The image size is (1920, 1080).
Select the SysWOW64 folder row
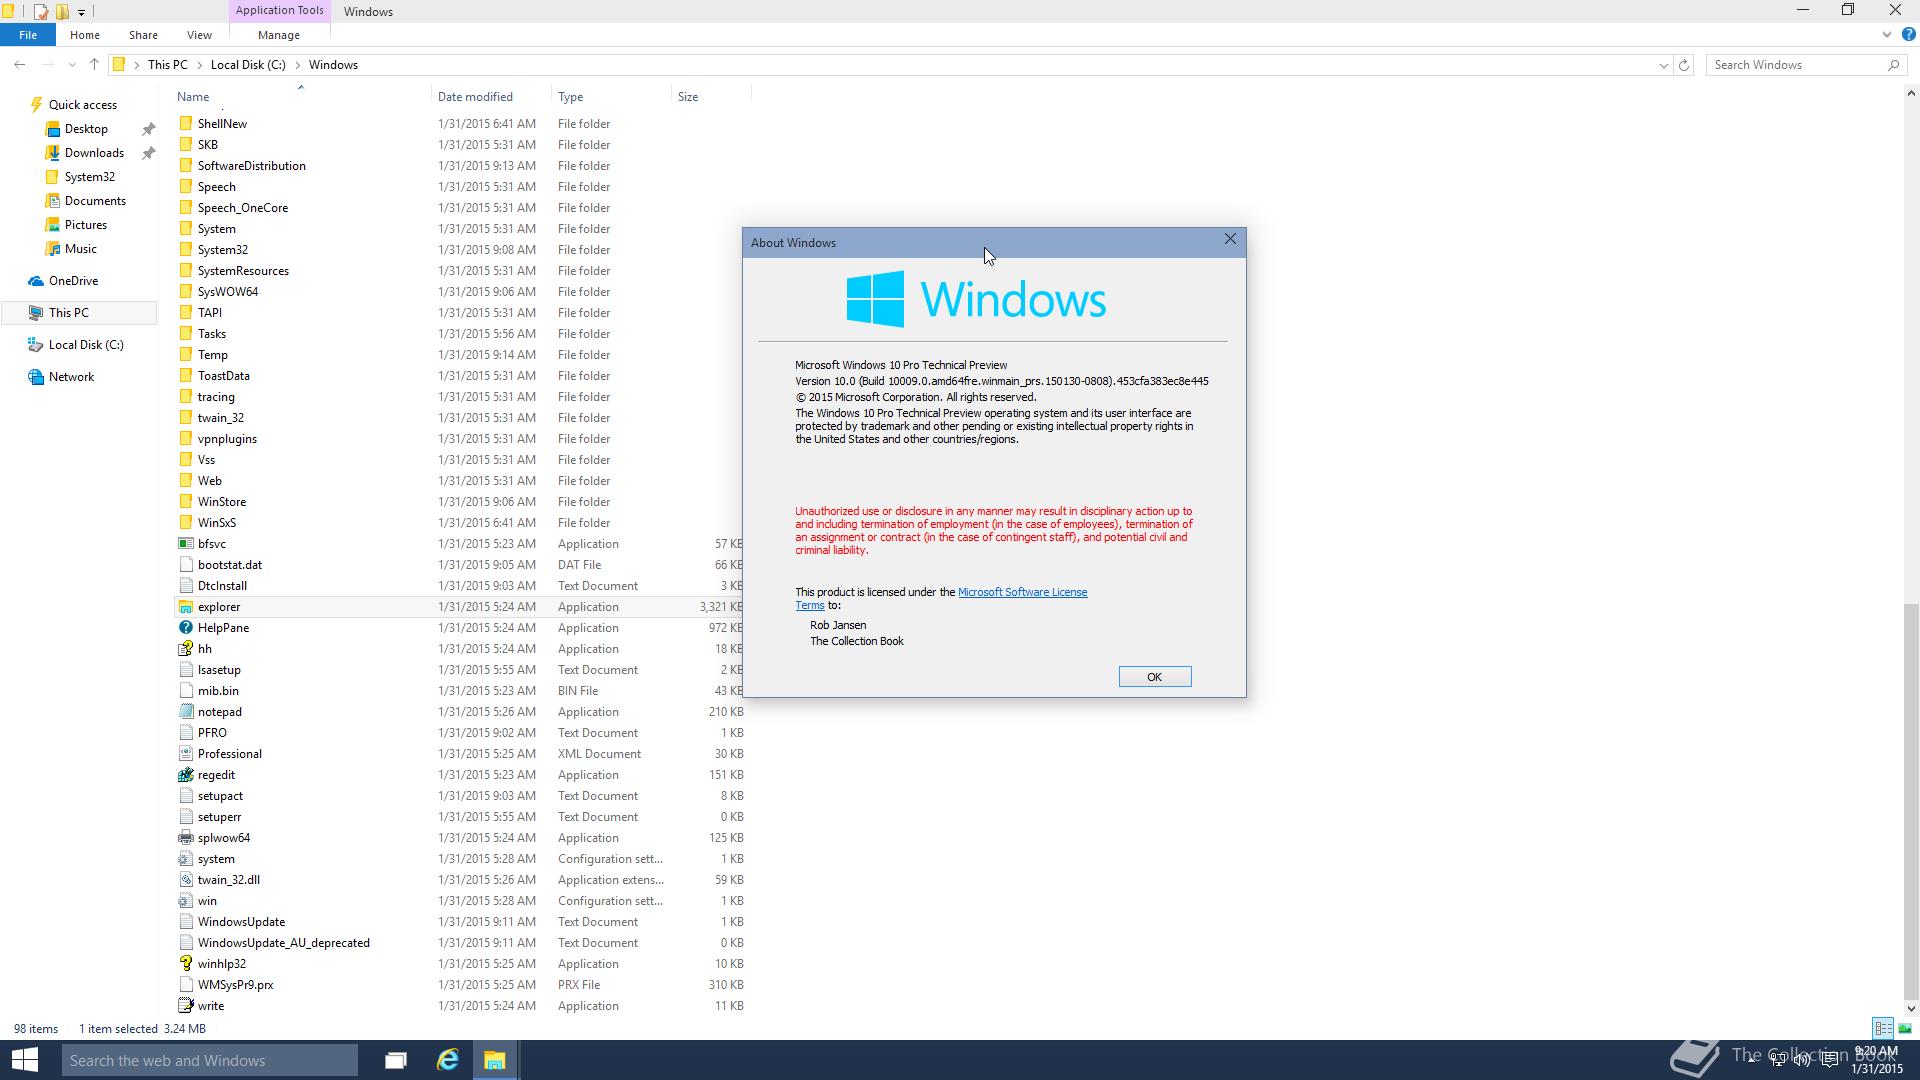[x=460, y=292]
